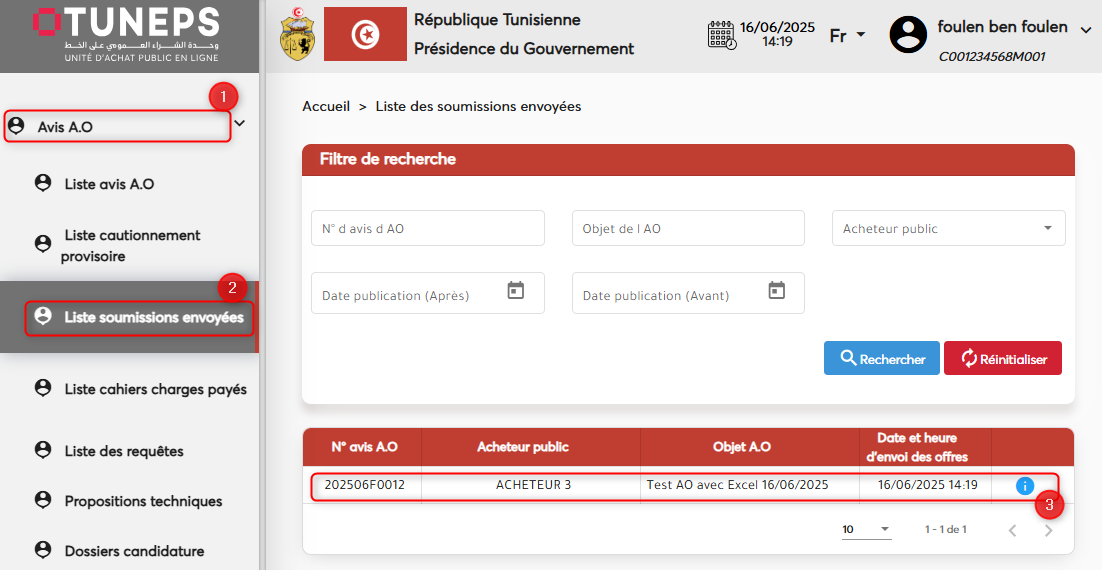Screen dimensions: 1102x570
Task: Open calendar picker for Date publication (Après)
Action: coord(516,291)
